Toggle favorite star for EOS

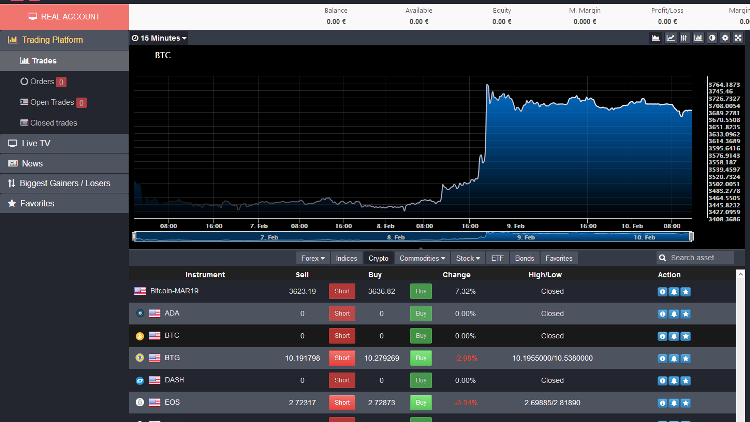685,403
